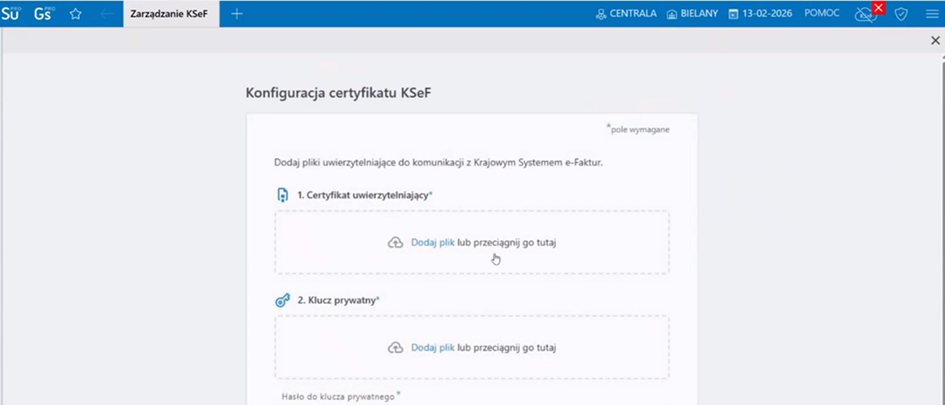Open the hamburger main menu
This screenshot has width=945, height=405.
(932, 14)
